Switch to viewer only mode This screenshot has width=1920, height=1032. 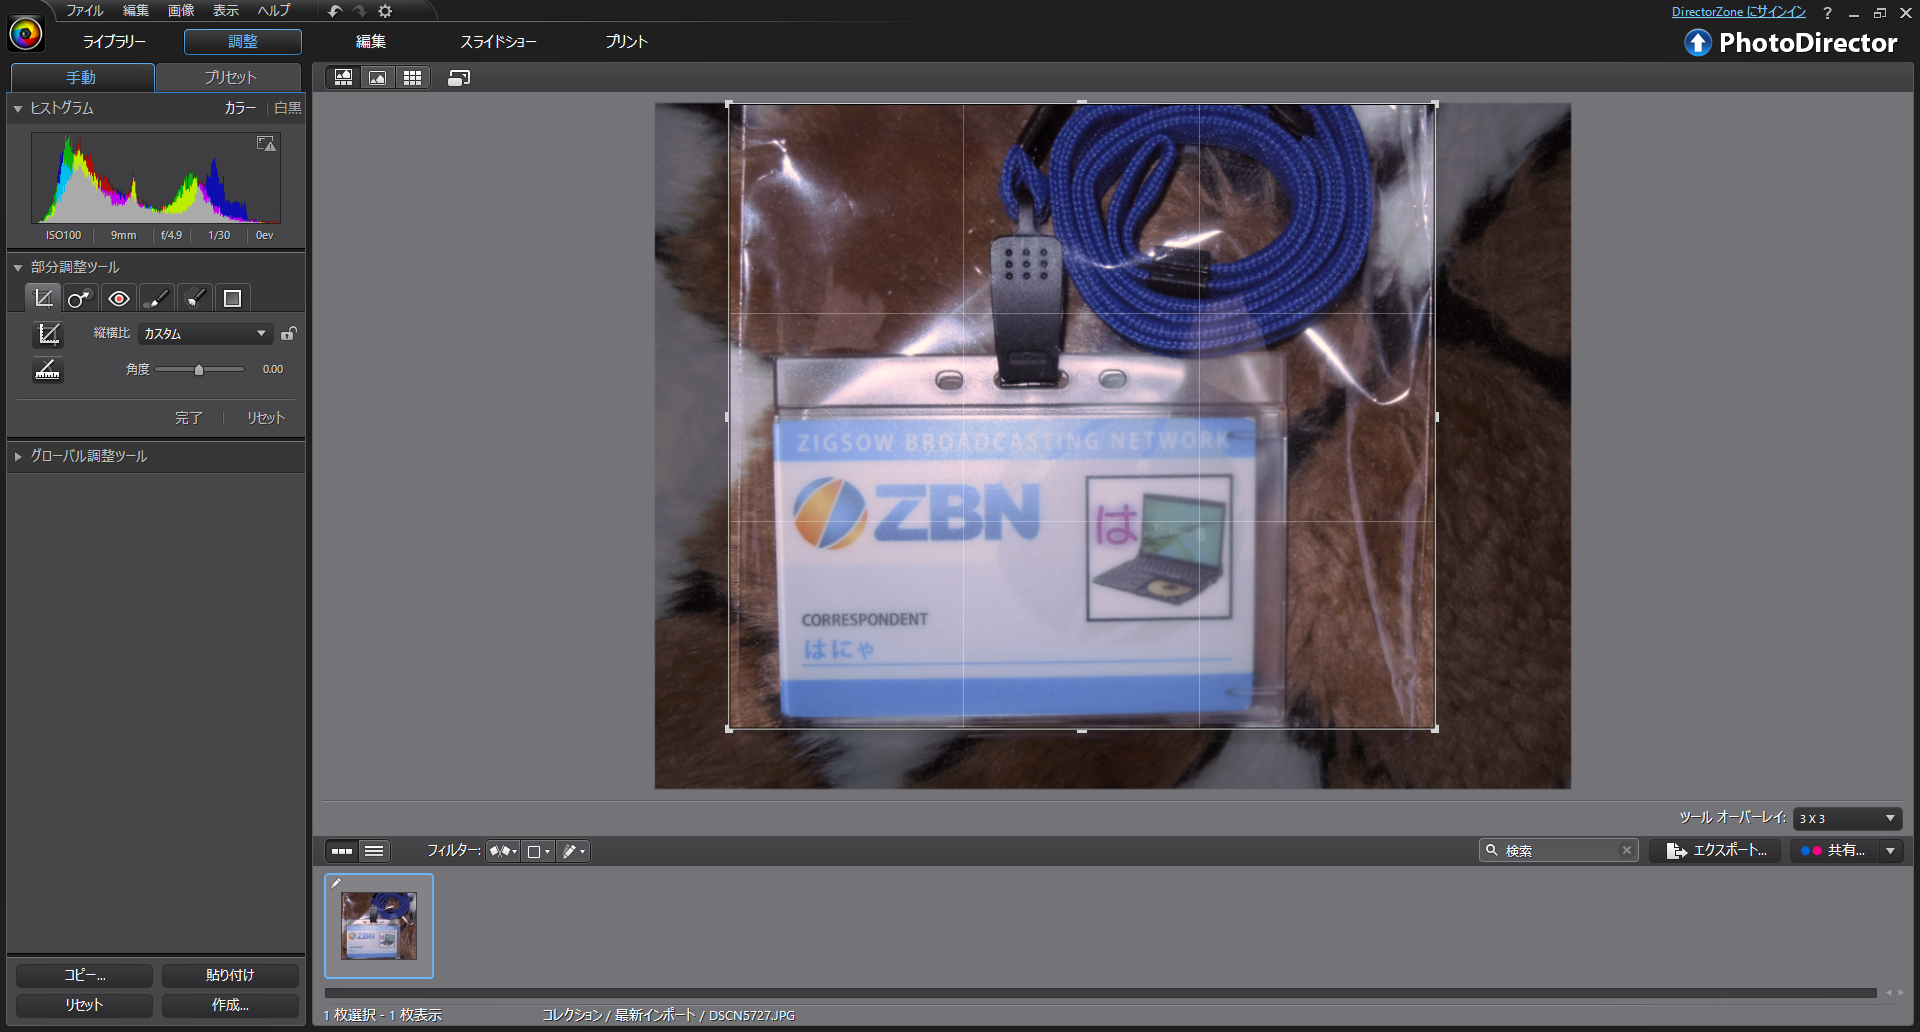click(x=378, y=78)
